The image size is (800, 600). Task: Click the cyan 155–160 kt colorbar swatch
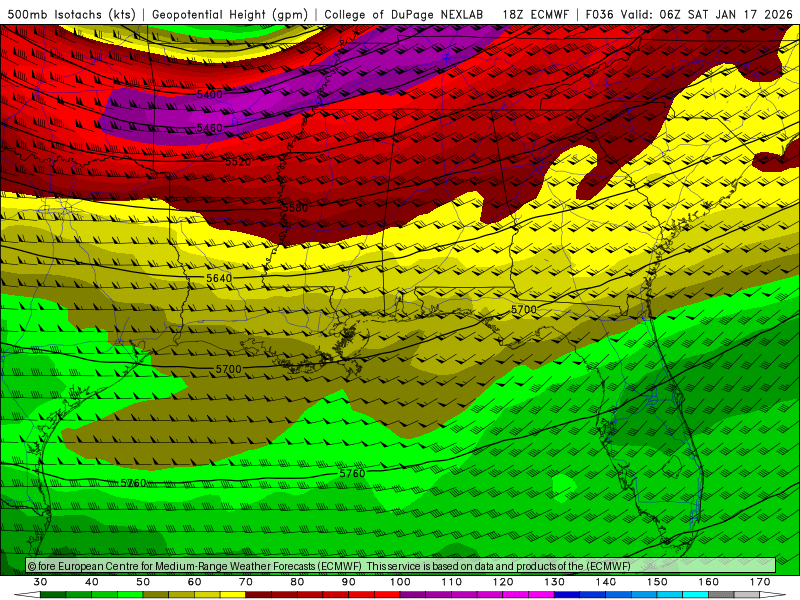(695, 595)
